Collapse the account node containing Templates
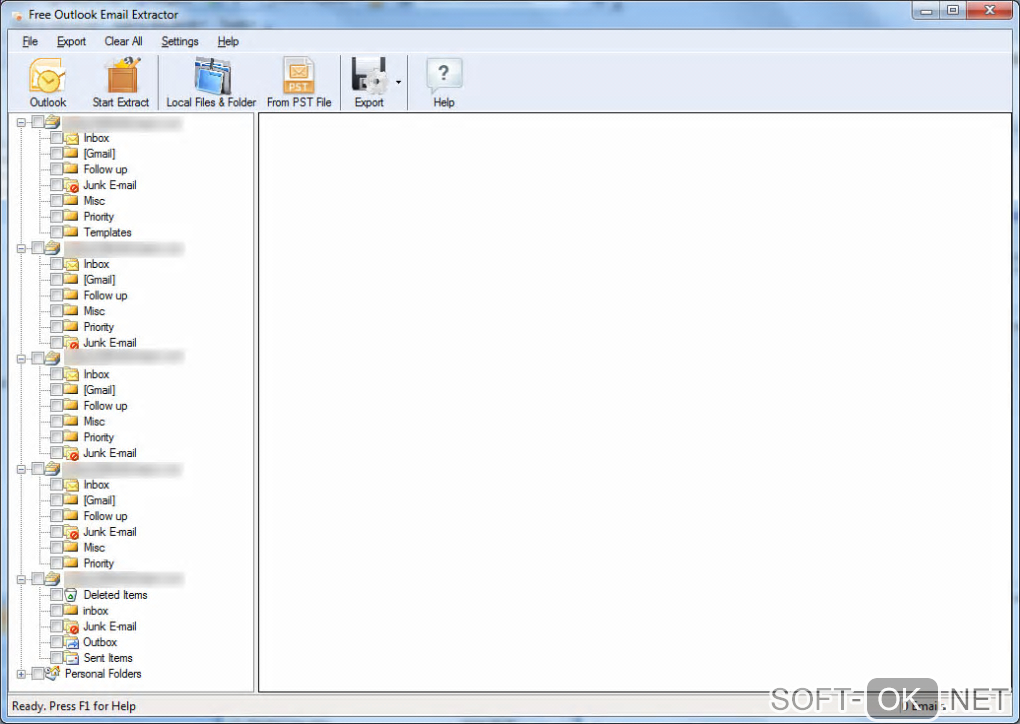1020x724 pixels. point(21,122)
